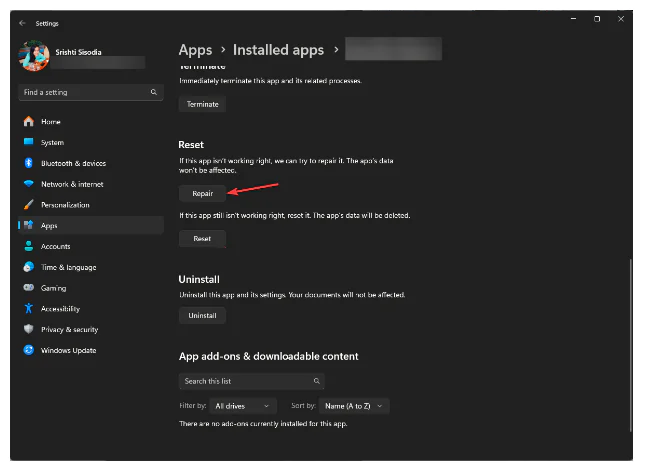Open the Filter by All drives dropdown
The image size is (648, 463).
click(x=243, y=406)
